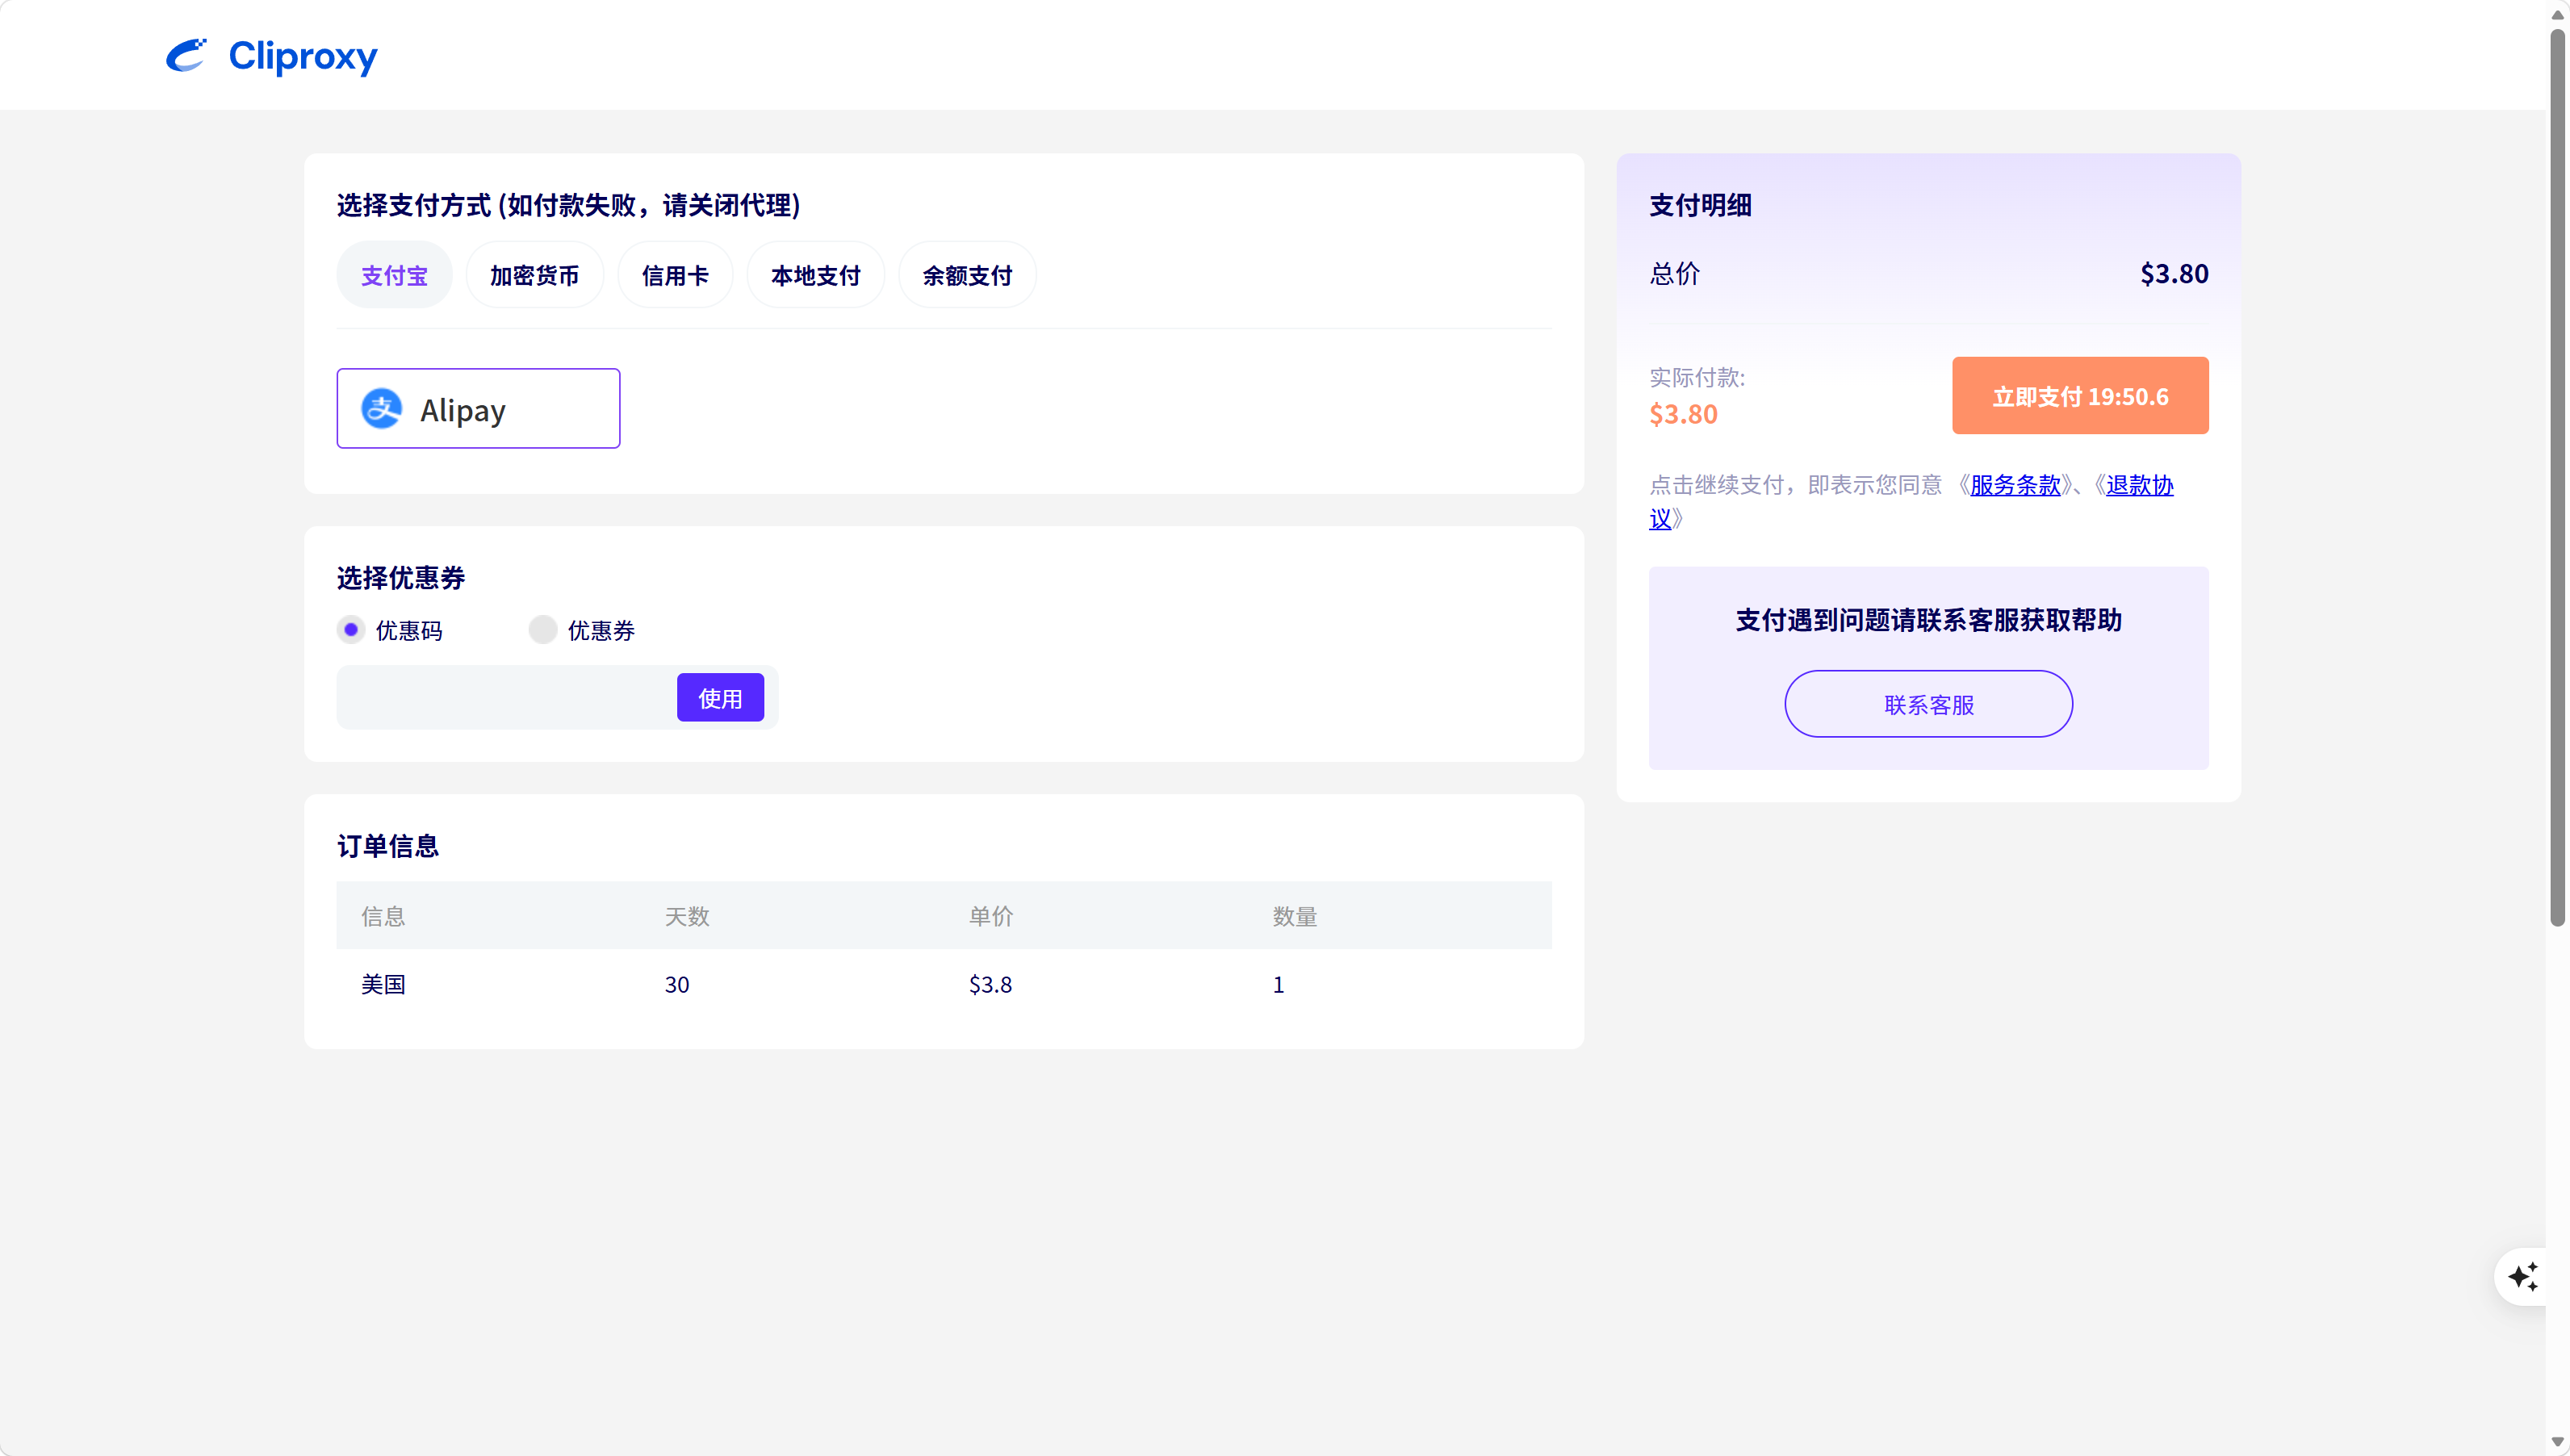Image resolution: width=2570 pixels, height=1456 pixels.
Task: Select the Alipay payment option card
Action: click(x=478, y=409)
